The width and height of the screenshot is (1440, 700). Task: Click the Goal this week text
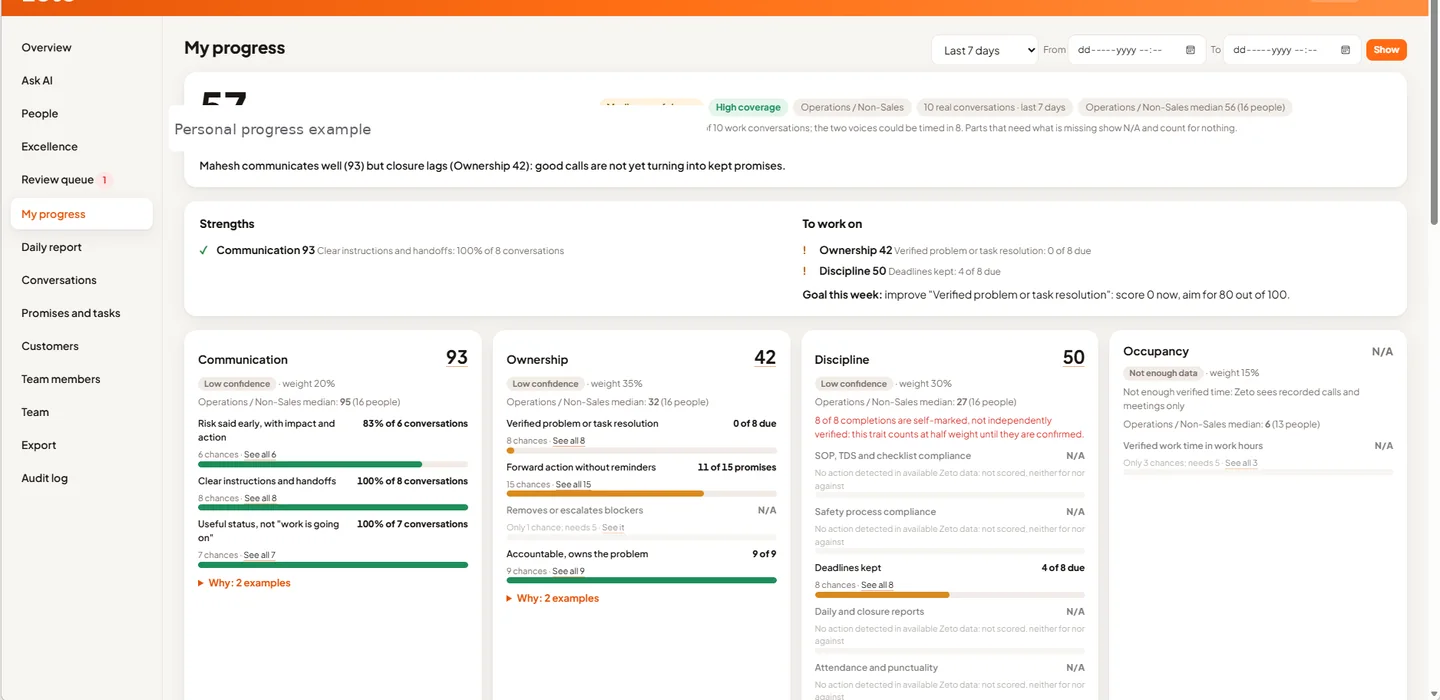[1045, 295]
